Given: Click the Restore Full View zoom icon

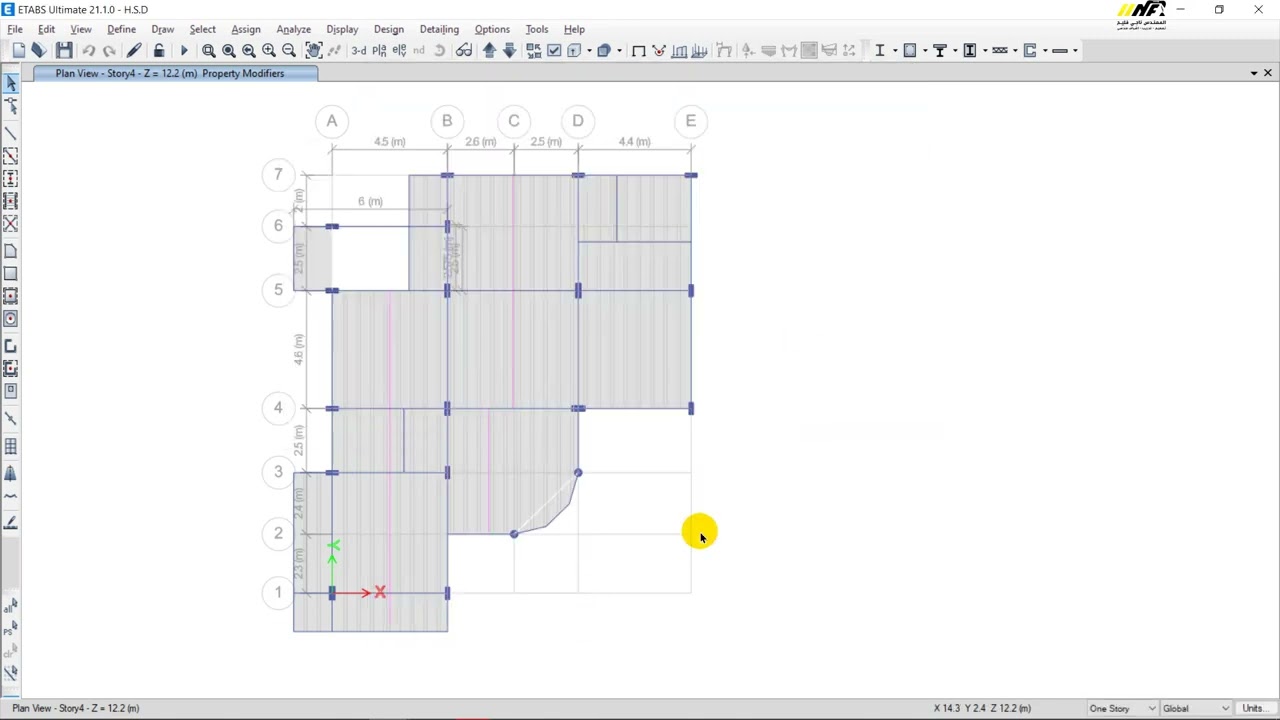Looking at the screenshot, I should tap(228, 50).
